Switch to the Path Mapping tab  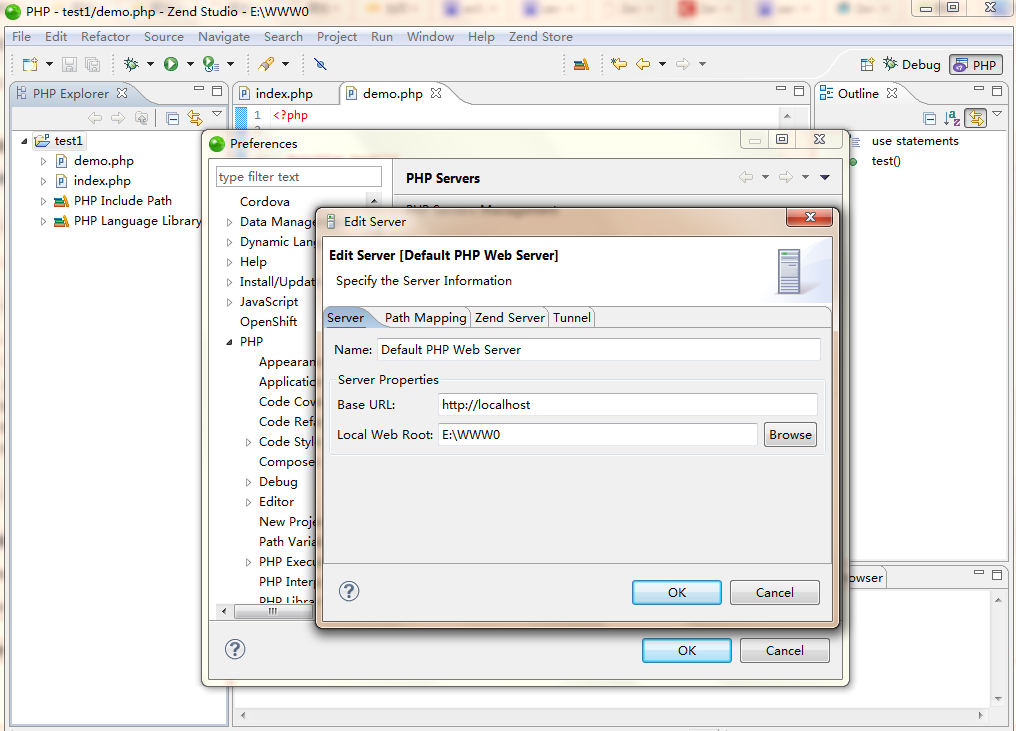(x=425, y=318)
